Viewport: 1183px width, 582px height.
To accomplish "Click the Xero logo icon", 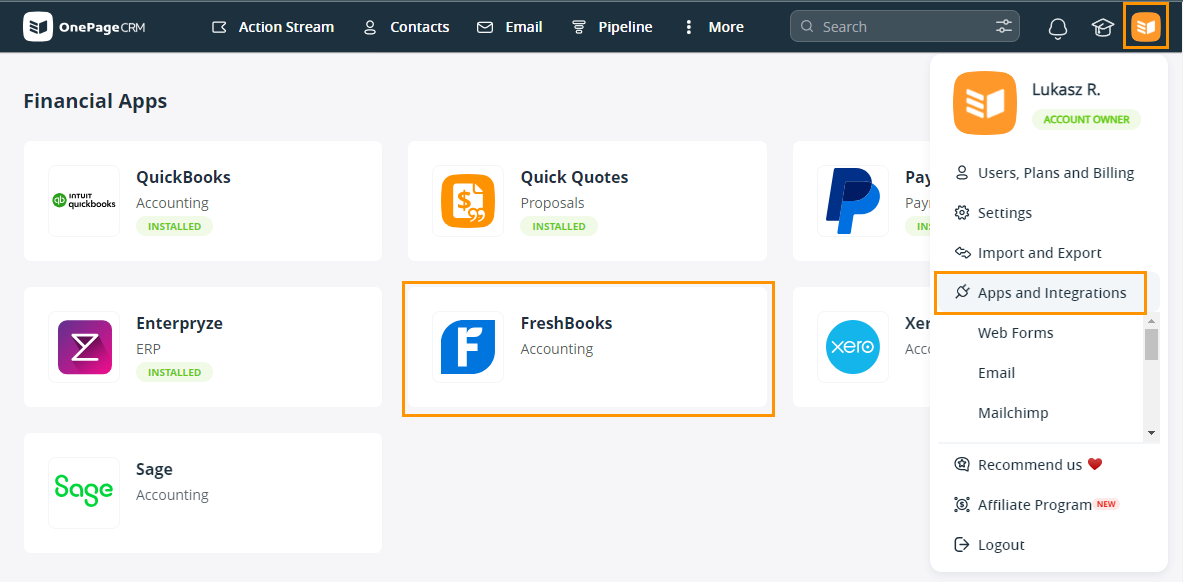I will coord(853,346).
